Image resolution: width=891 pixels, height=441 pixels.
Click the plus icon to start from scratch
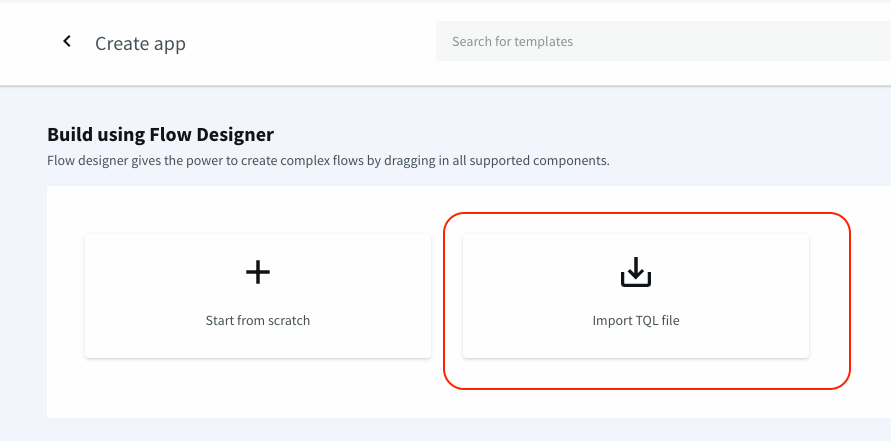coord(258,272)
